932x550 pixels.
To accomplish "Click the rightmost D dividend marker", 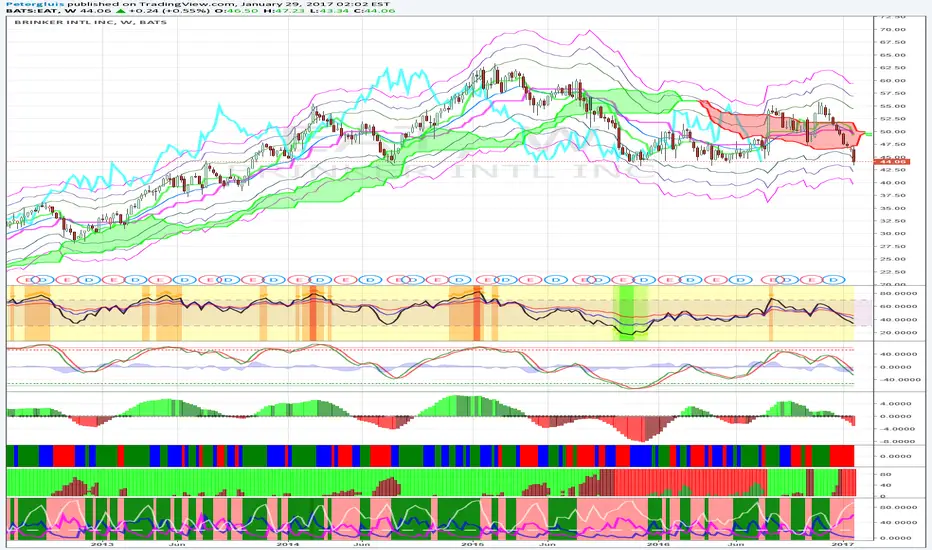I will (833, 279).
